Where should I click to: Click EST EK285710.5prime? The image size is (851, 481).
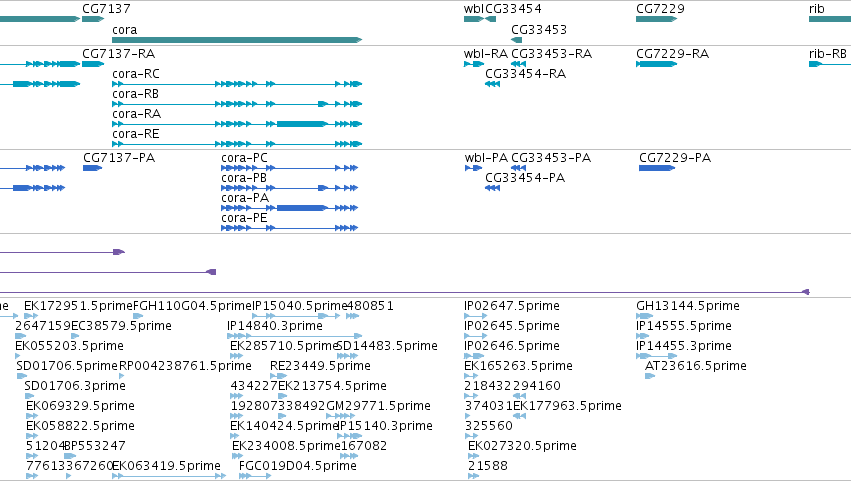tap(284, 346)
